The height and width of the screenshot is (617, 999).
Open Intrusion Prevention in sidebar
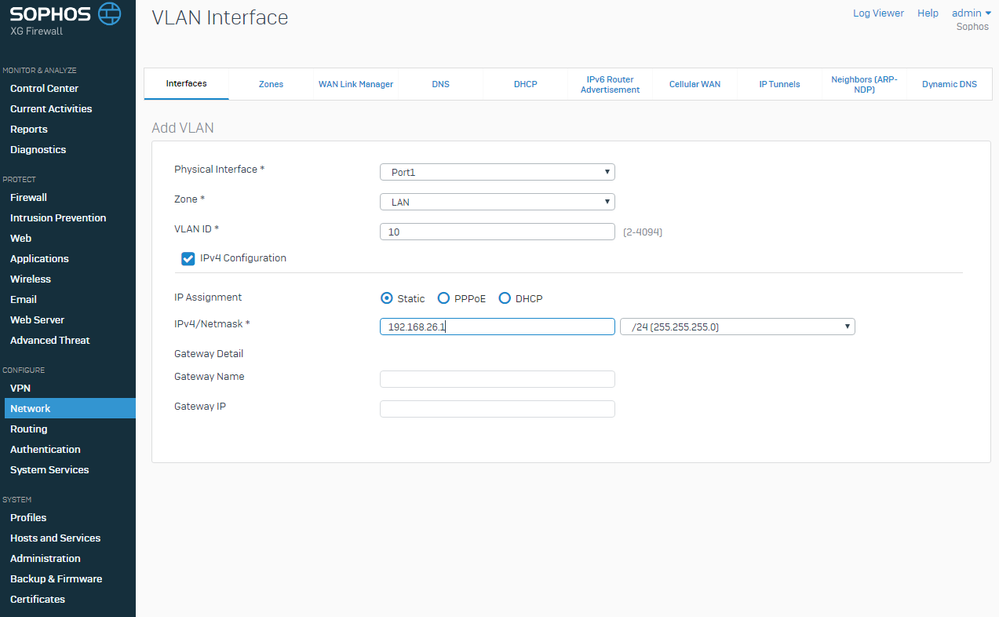tap(58, 218)
